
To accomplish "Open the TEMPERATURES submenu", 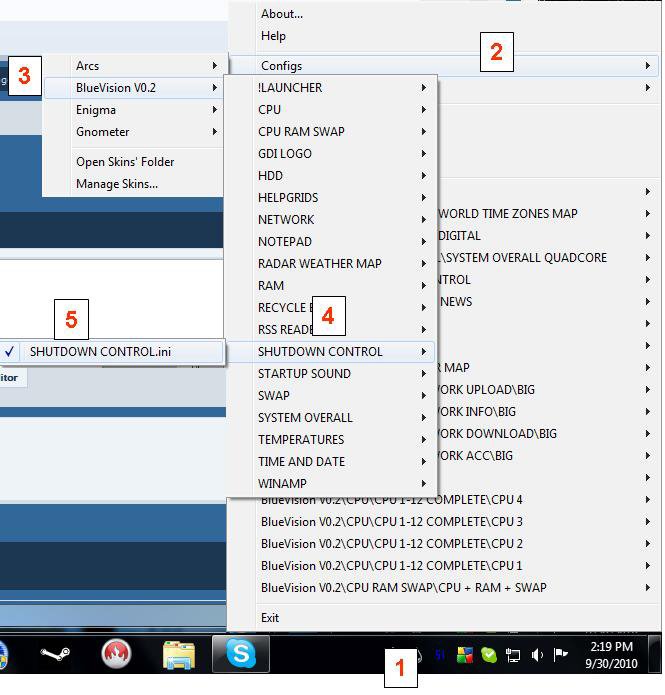I will 331,440.
